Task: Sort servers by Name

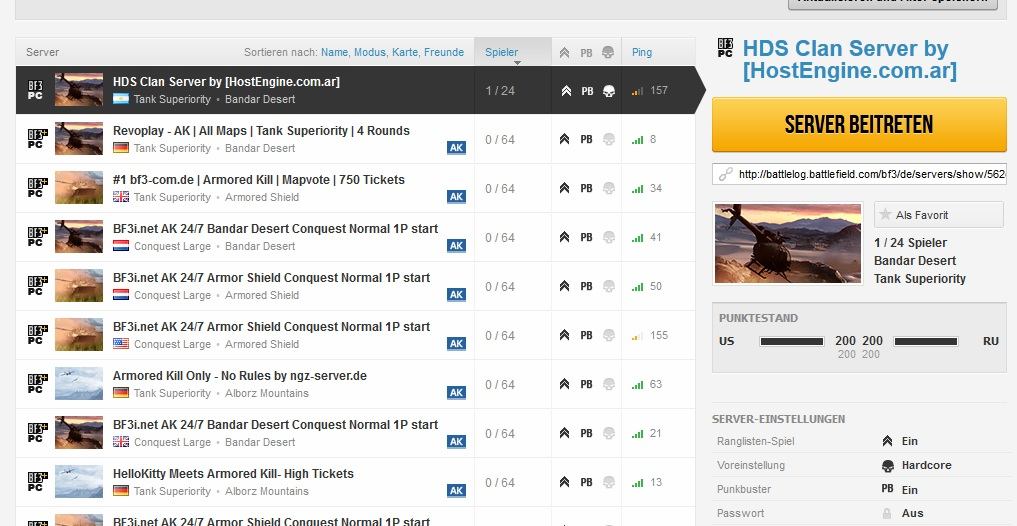Action: 334,52
